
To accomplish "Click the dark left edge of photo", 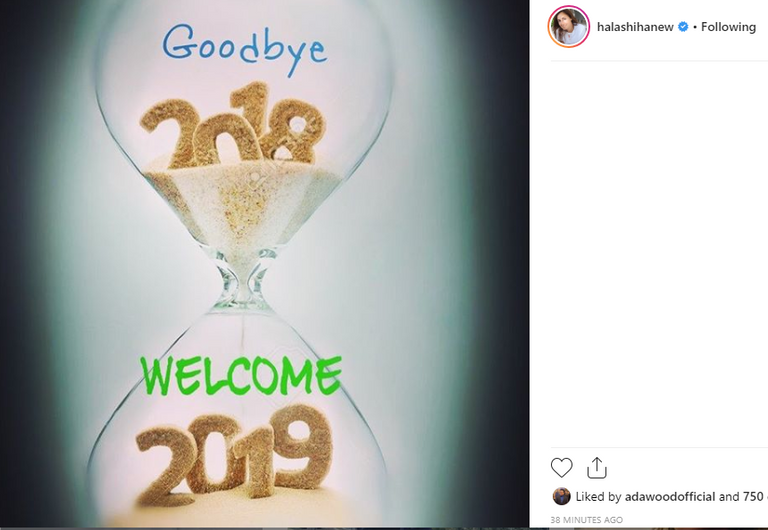I will [20, 265].
